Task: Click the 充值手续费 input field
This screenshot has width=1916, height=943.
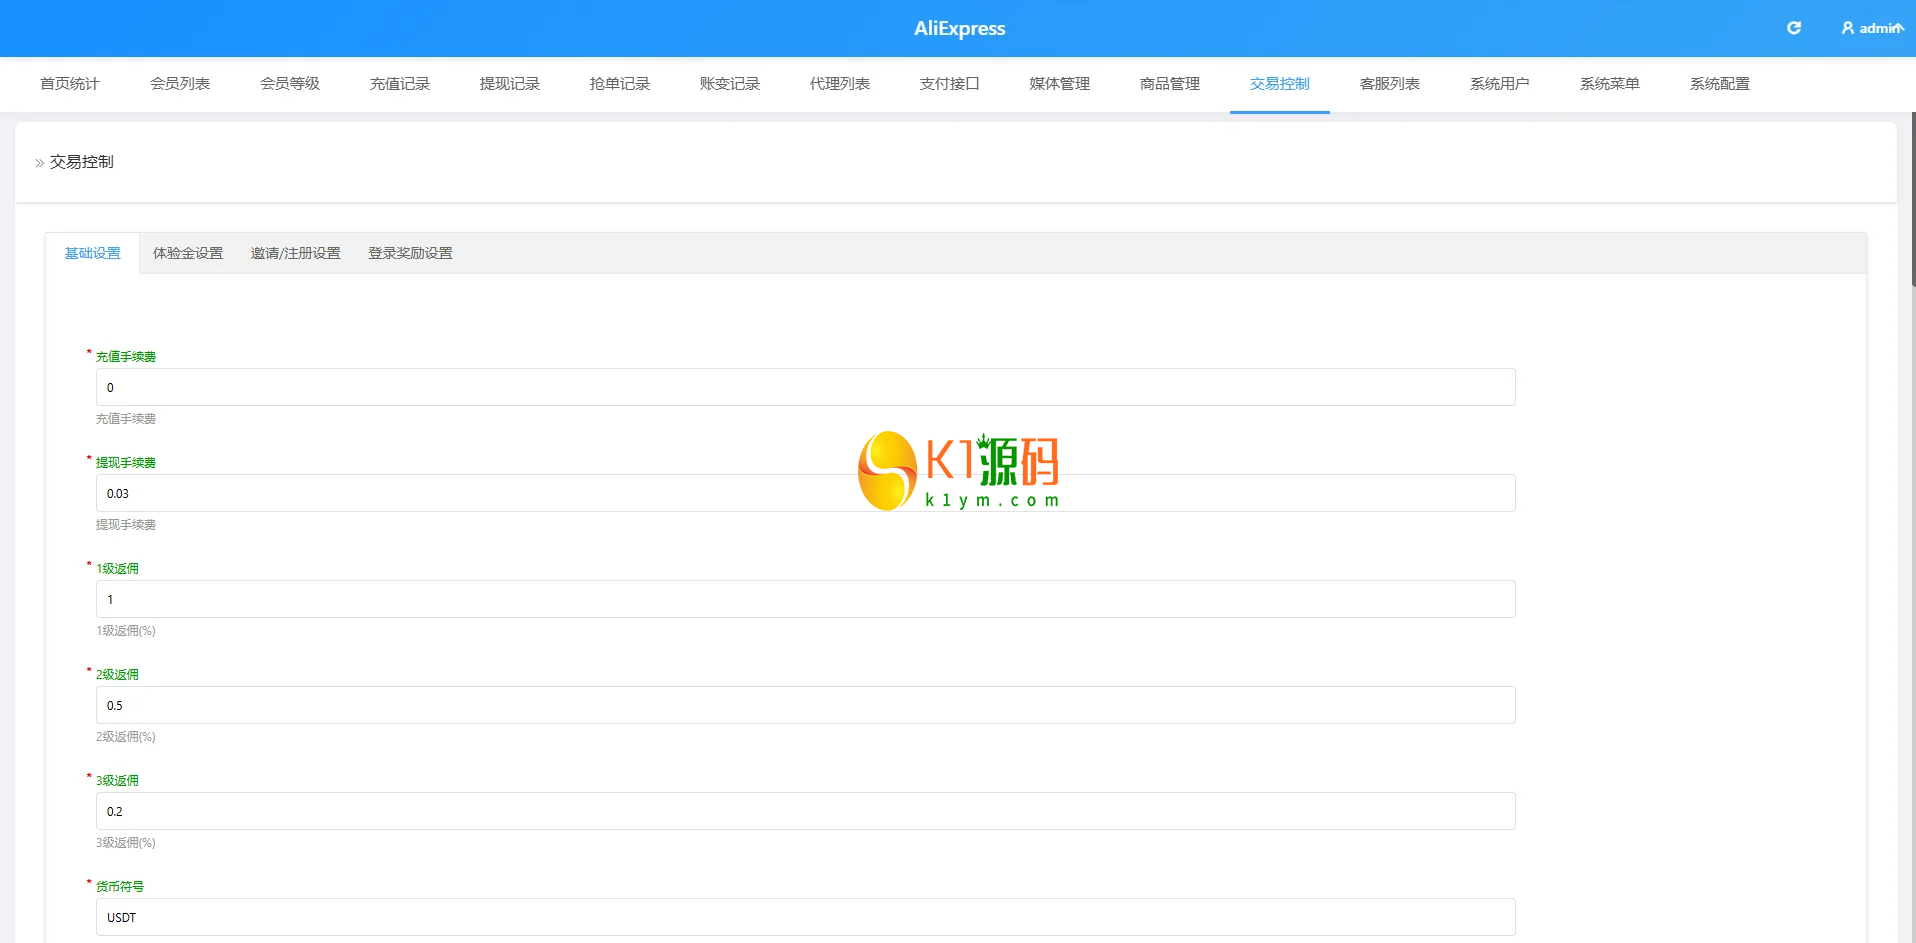Action: point(806,387)
